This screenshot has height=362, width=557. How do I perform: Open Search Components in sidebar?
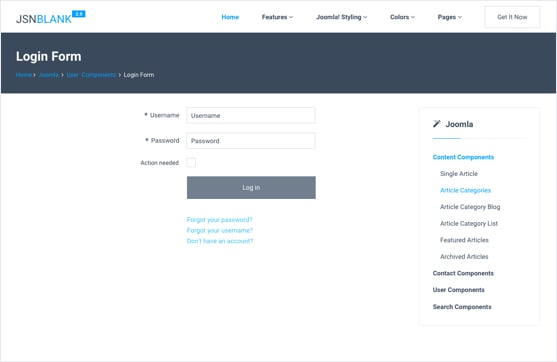tap(462, 307)
